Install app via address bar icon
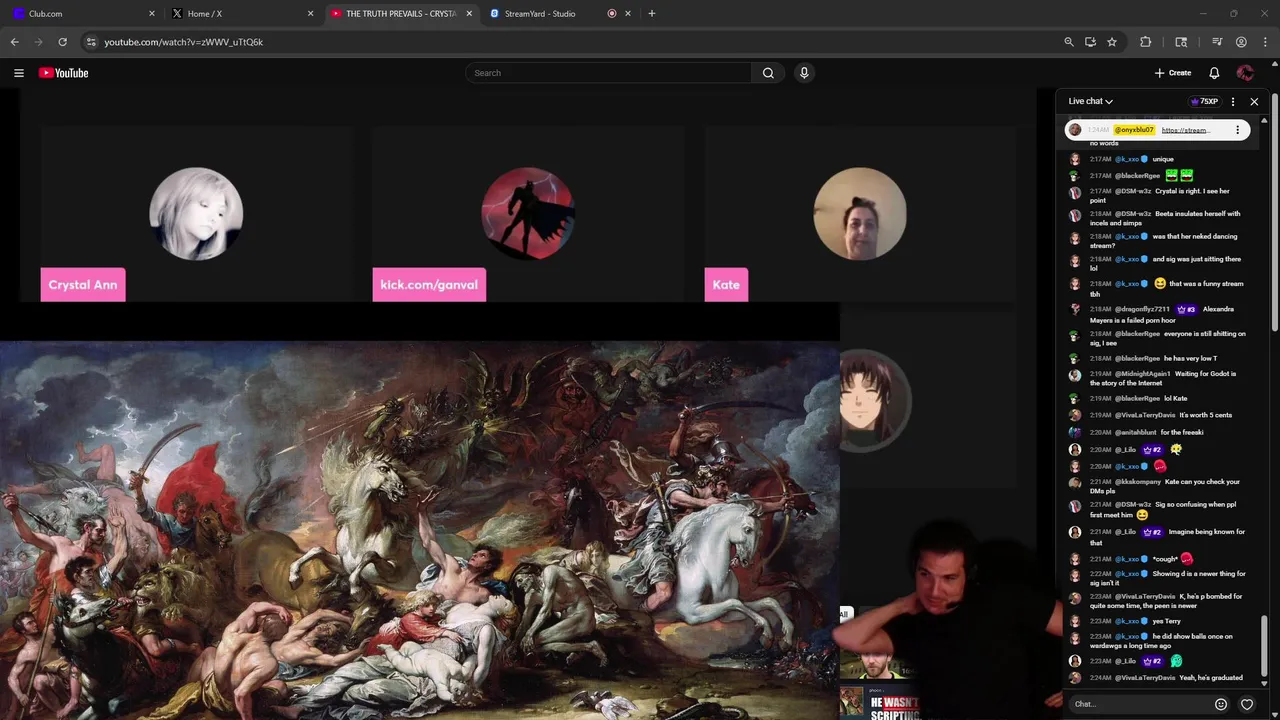 point(1090,42)
